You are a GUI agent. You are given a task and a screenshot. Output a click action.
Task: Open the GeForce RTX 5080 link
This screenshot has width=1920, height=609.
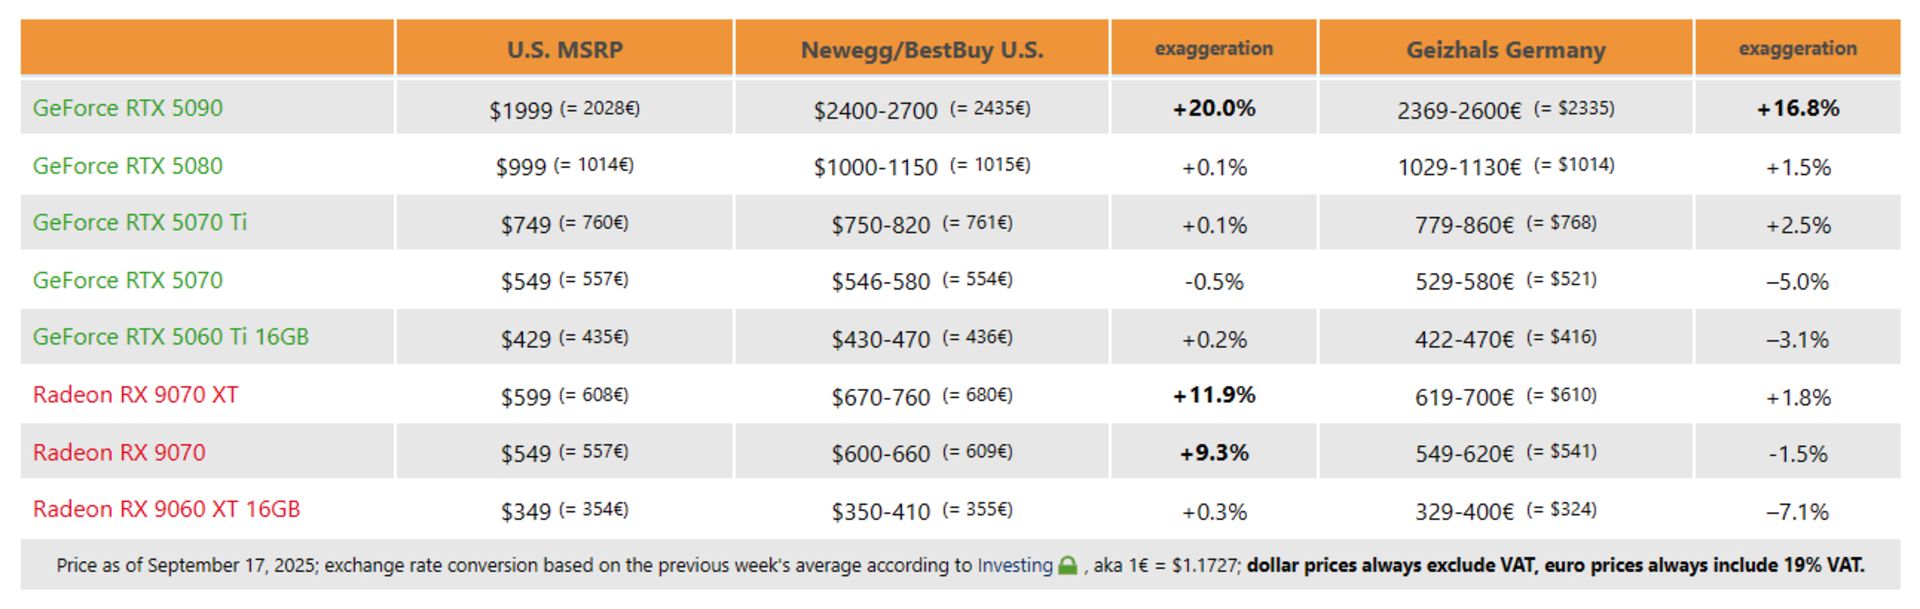[x=128, y=166]
